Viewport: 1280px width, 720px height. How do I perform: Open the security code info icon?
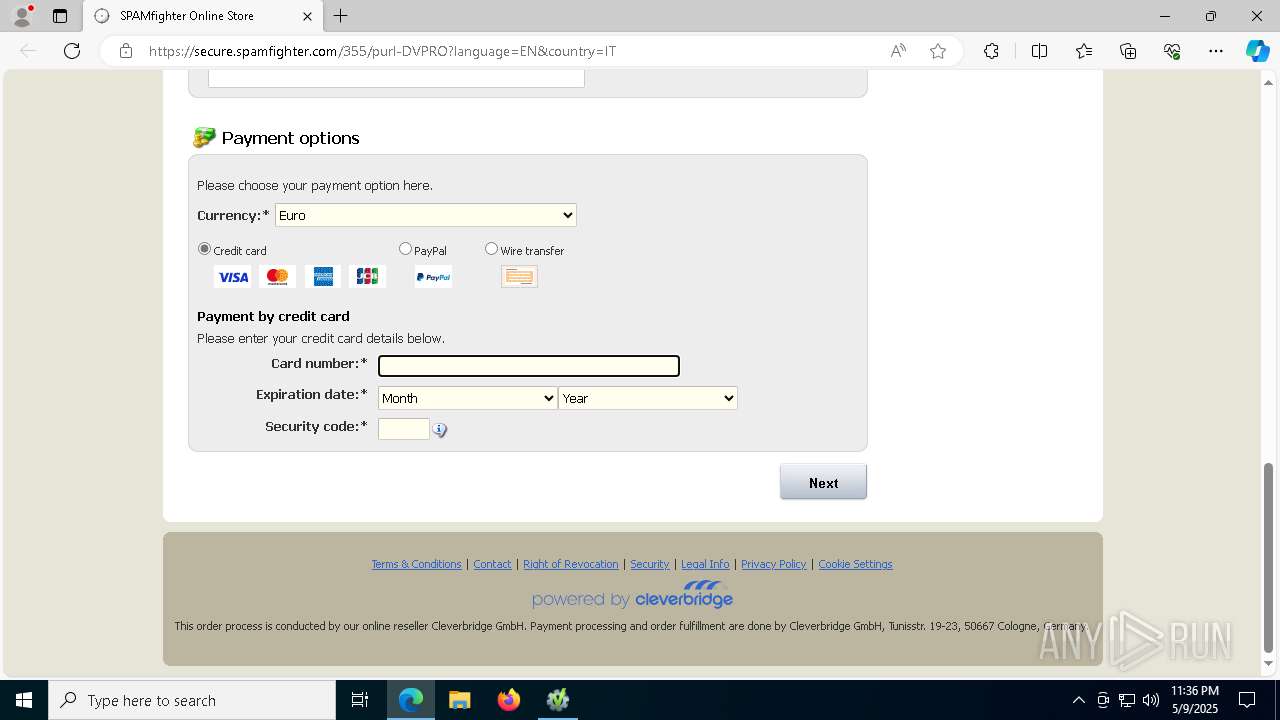[x=440, y=430]
